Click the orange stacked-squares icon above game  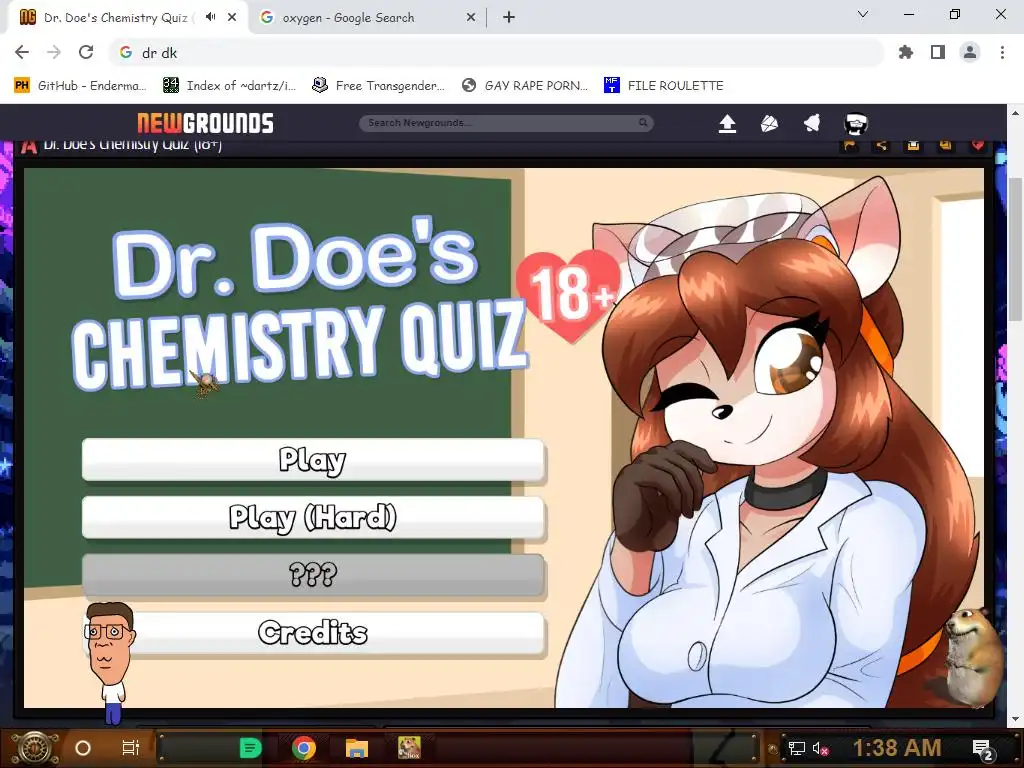click(x=945, y=145)
